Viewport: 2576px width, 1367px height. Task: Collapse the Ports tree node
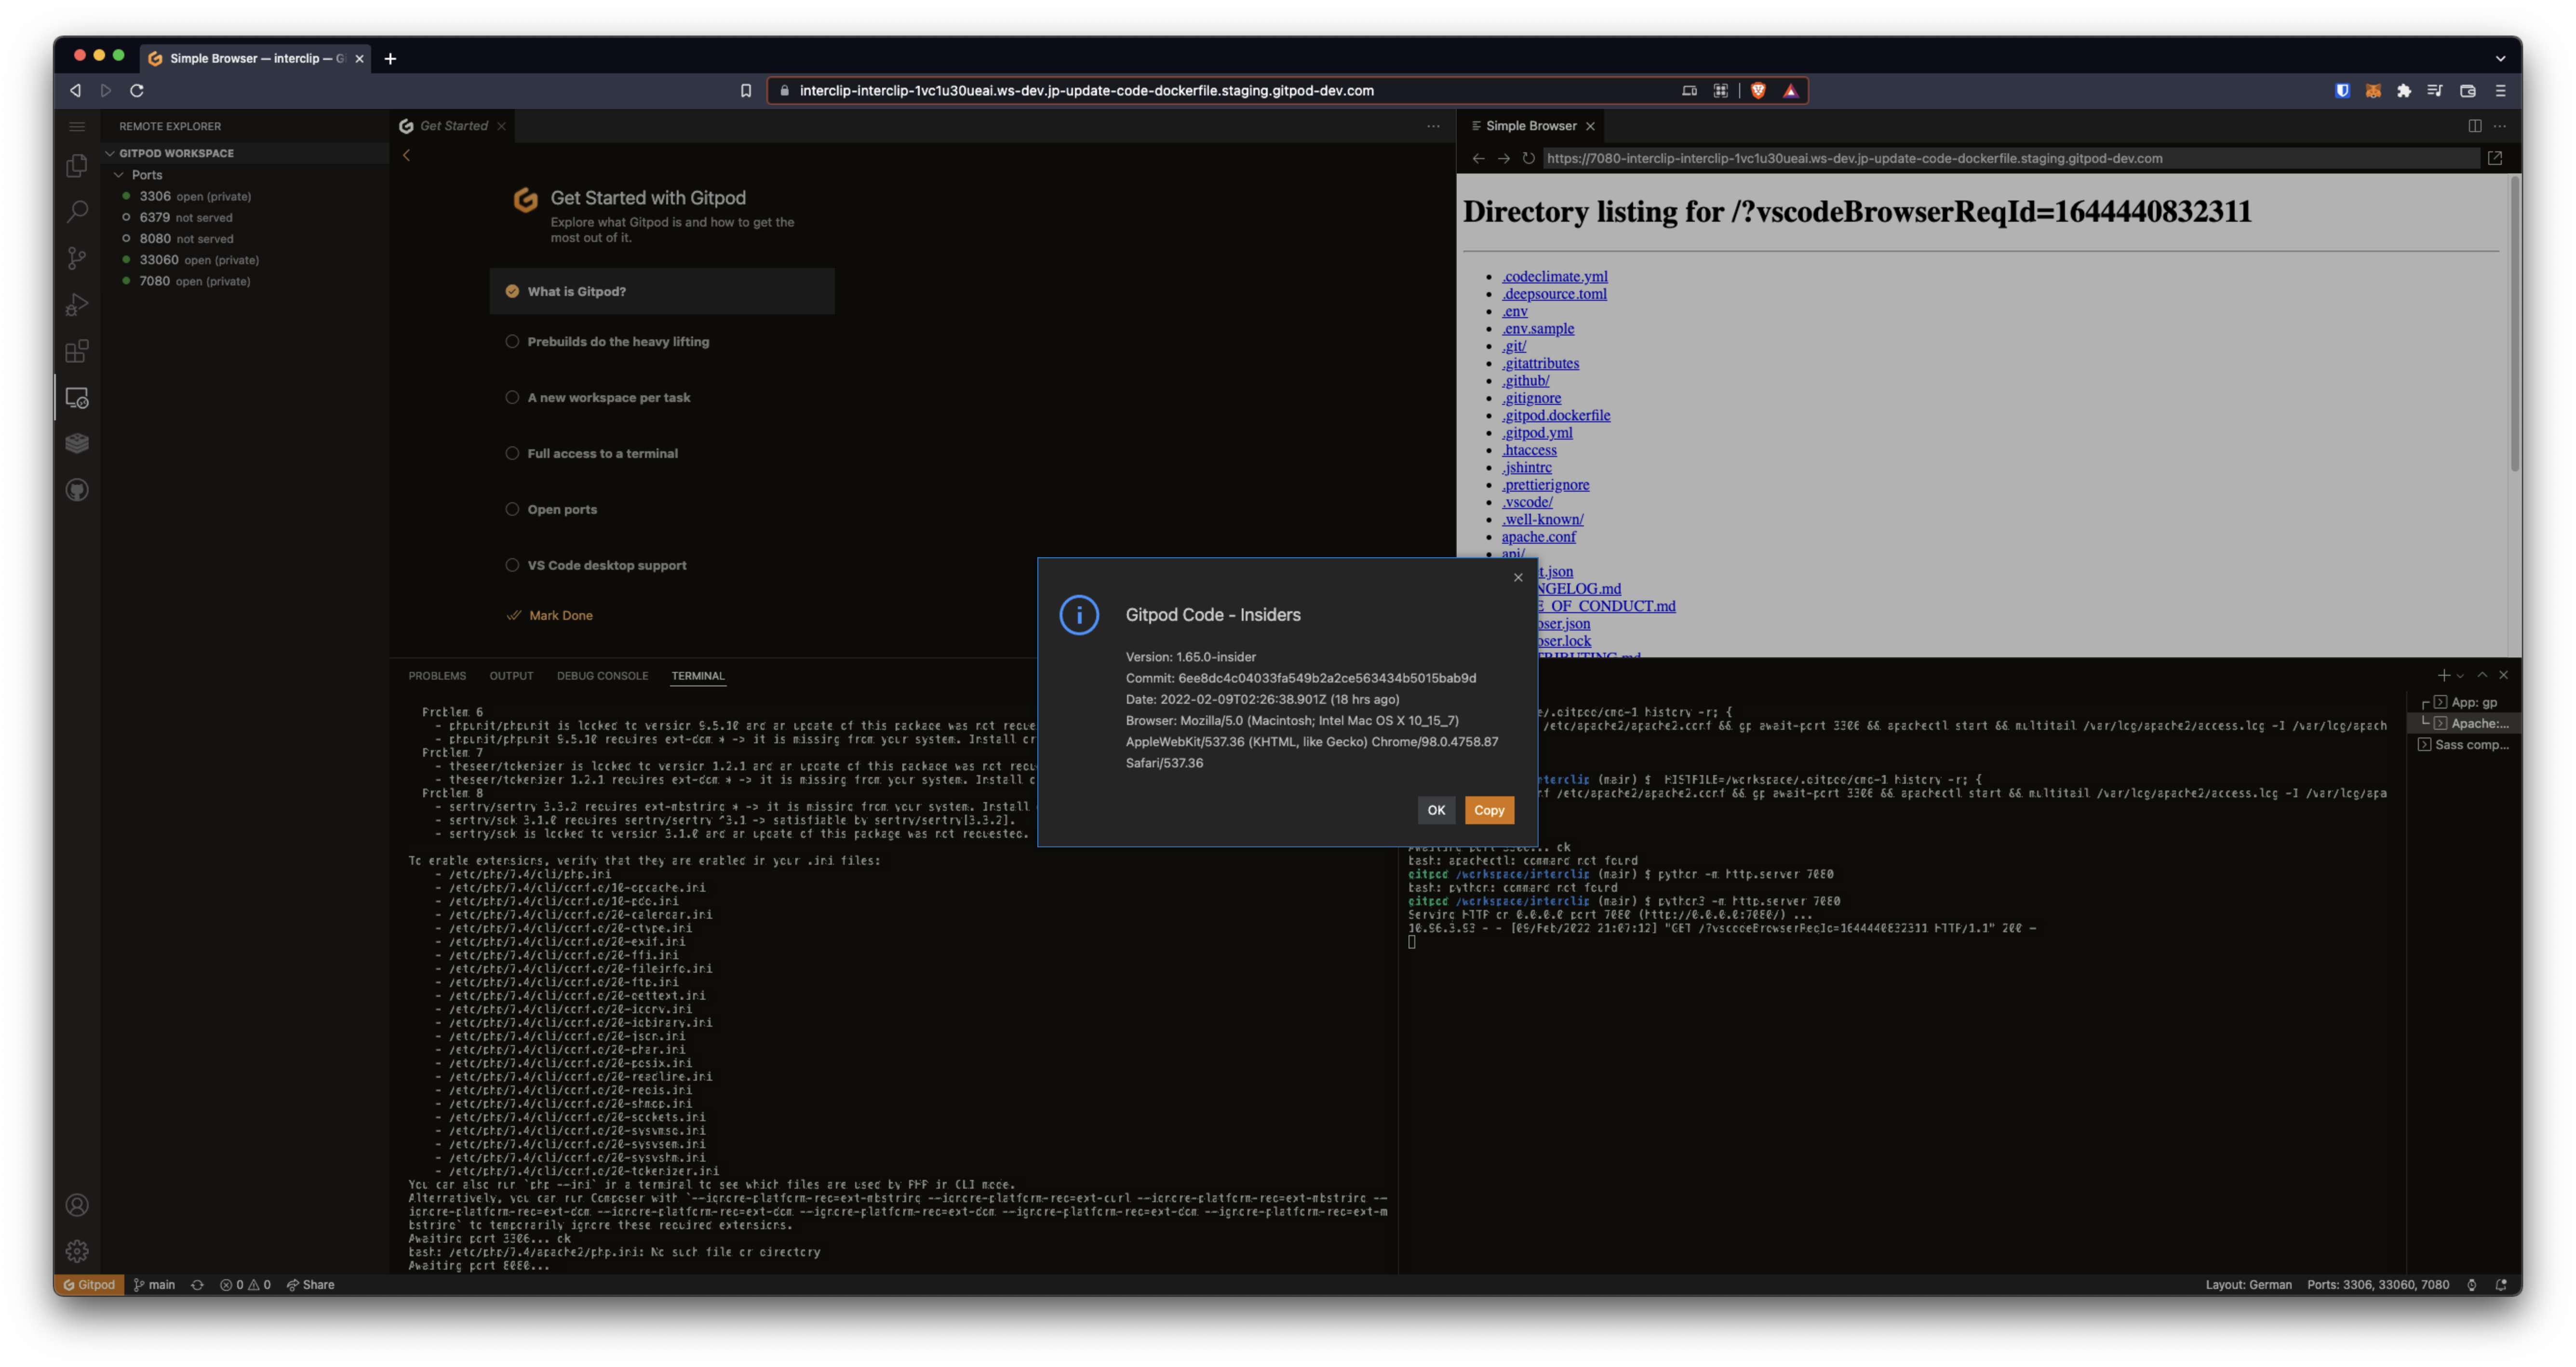click(245, 174)
